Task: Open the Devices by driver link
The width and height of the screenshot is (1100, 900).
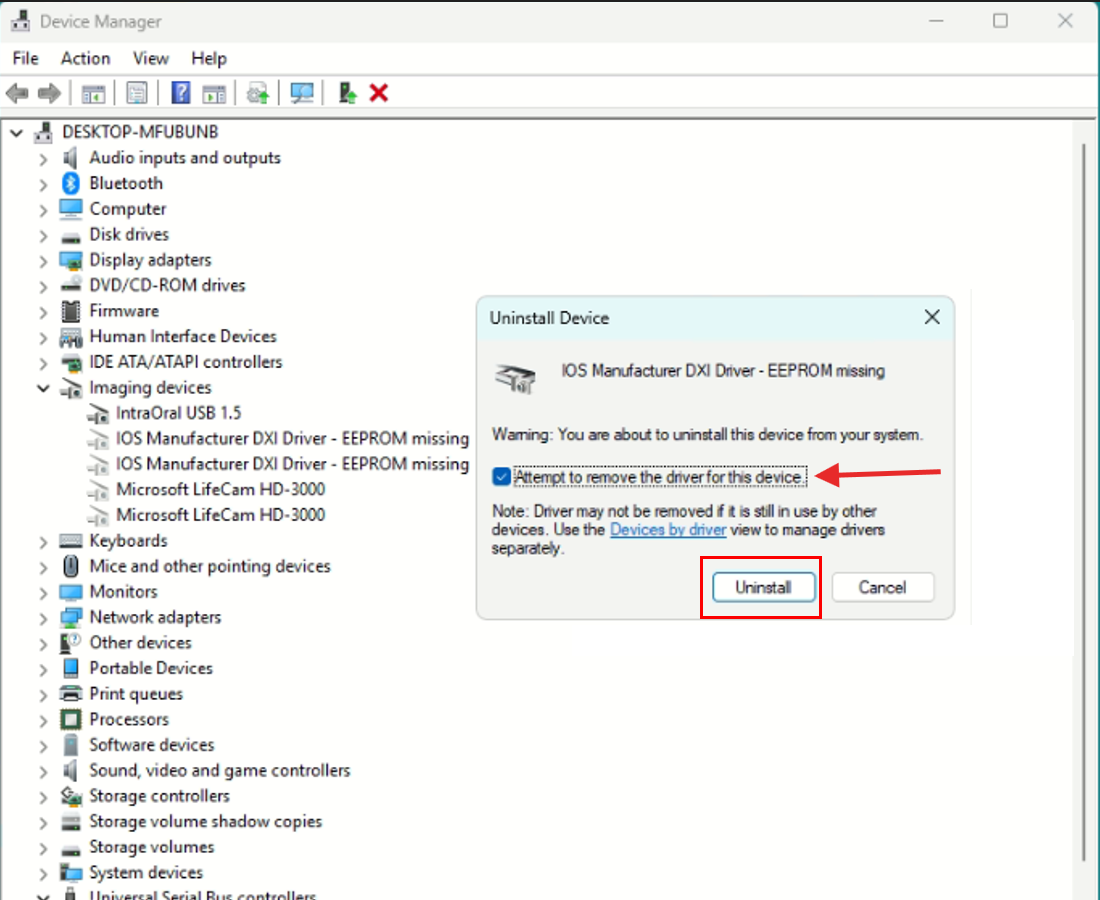Action: pyautogui.click(x=668, y=529)
